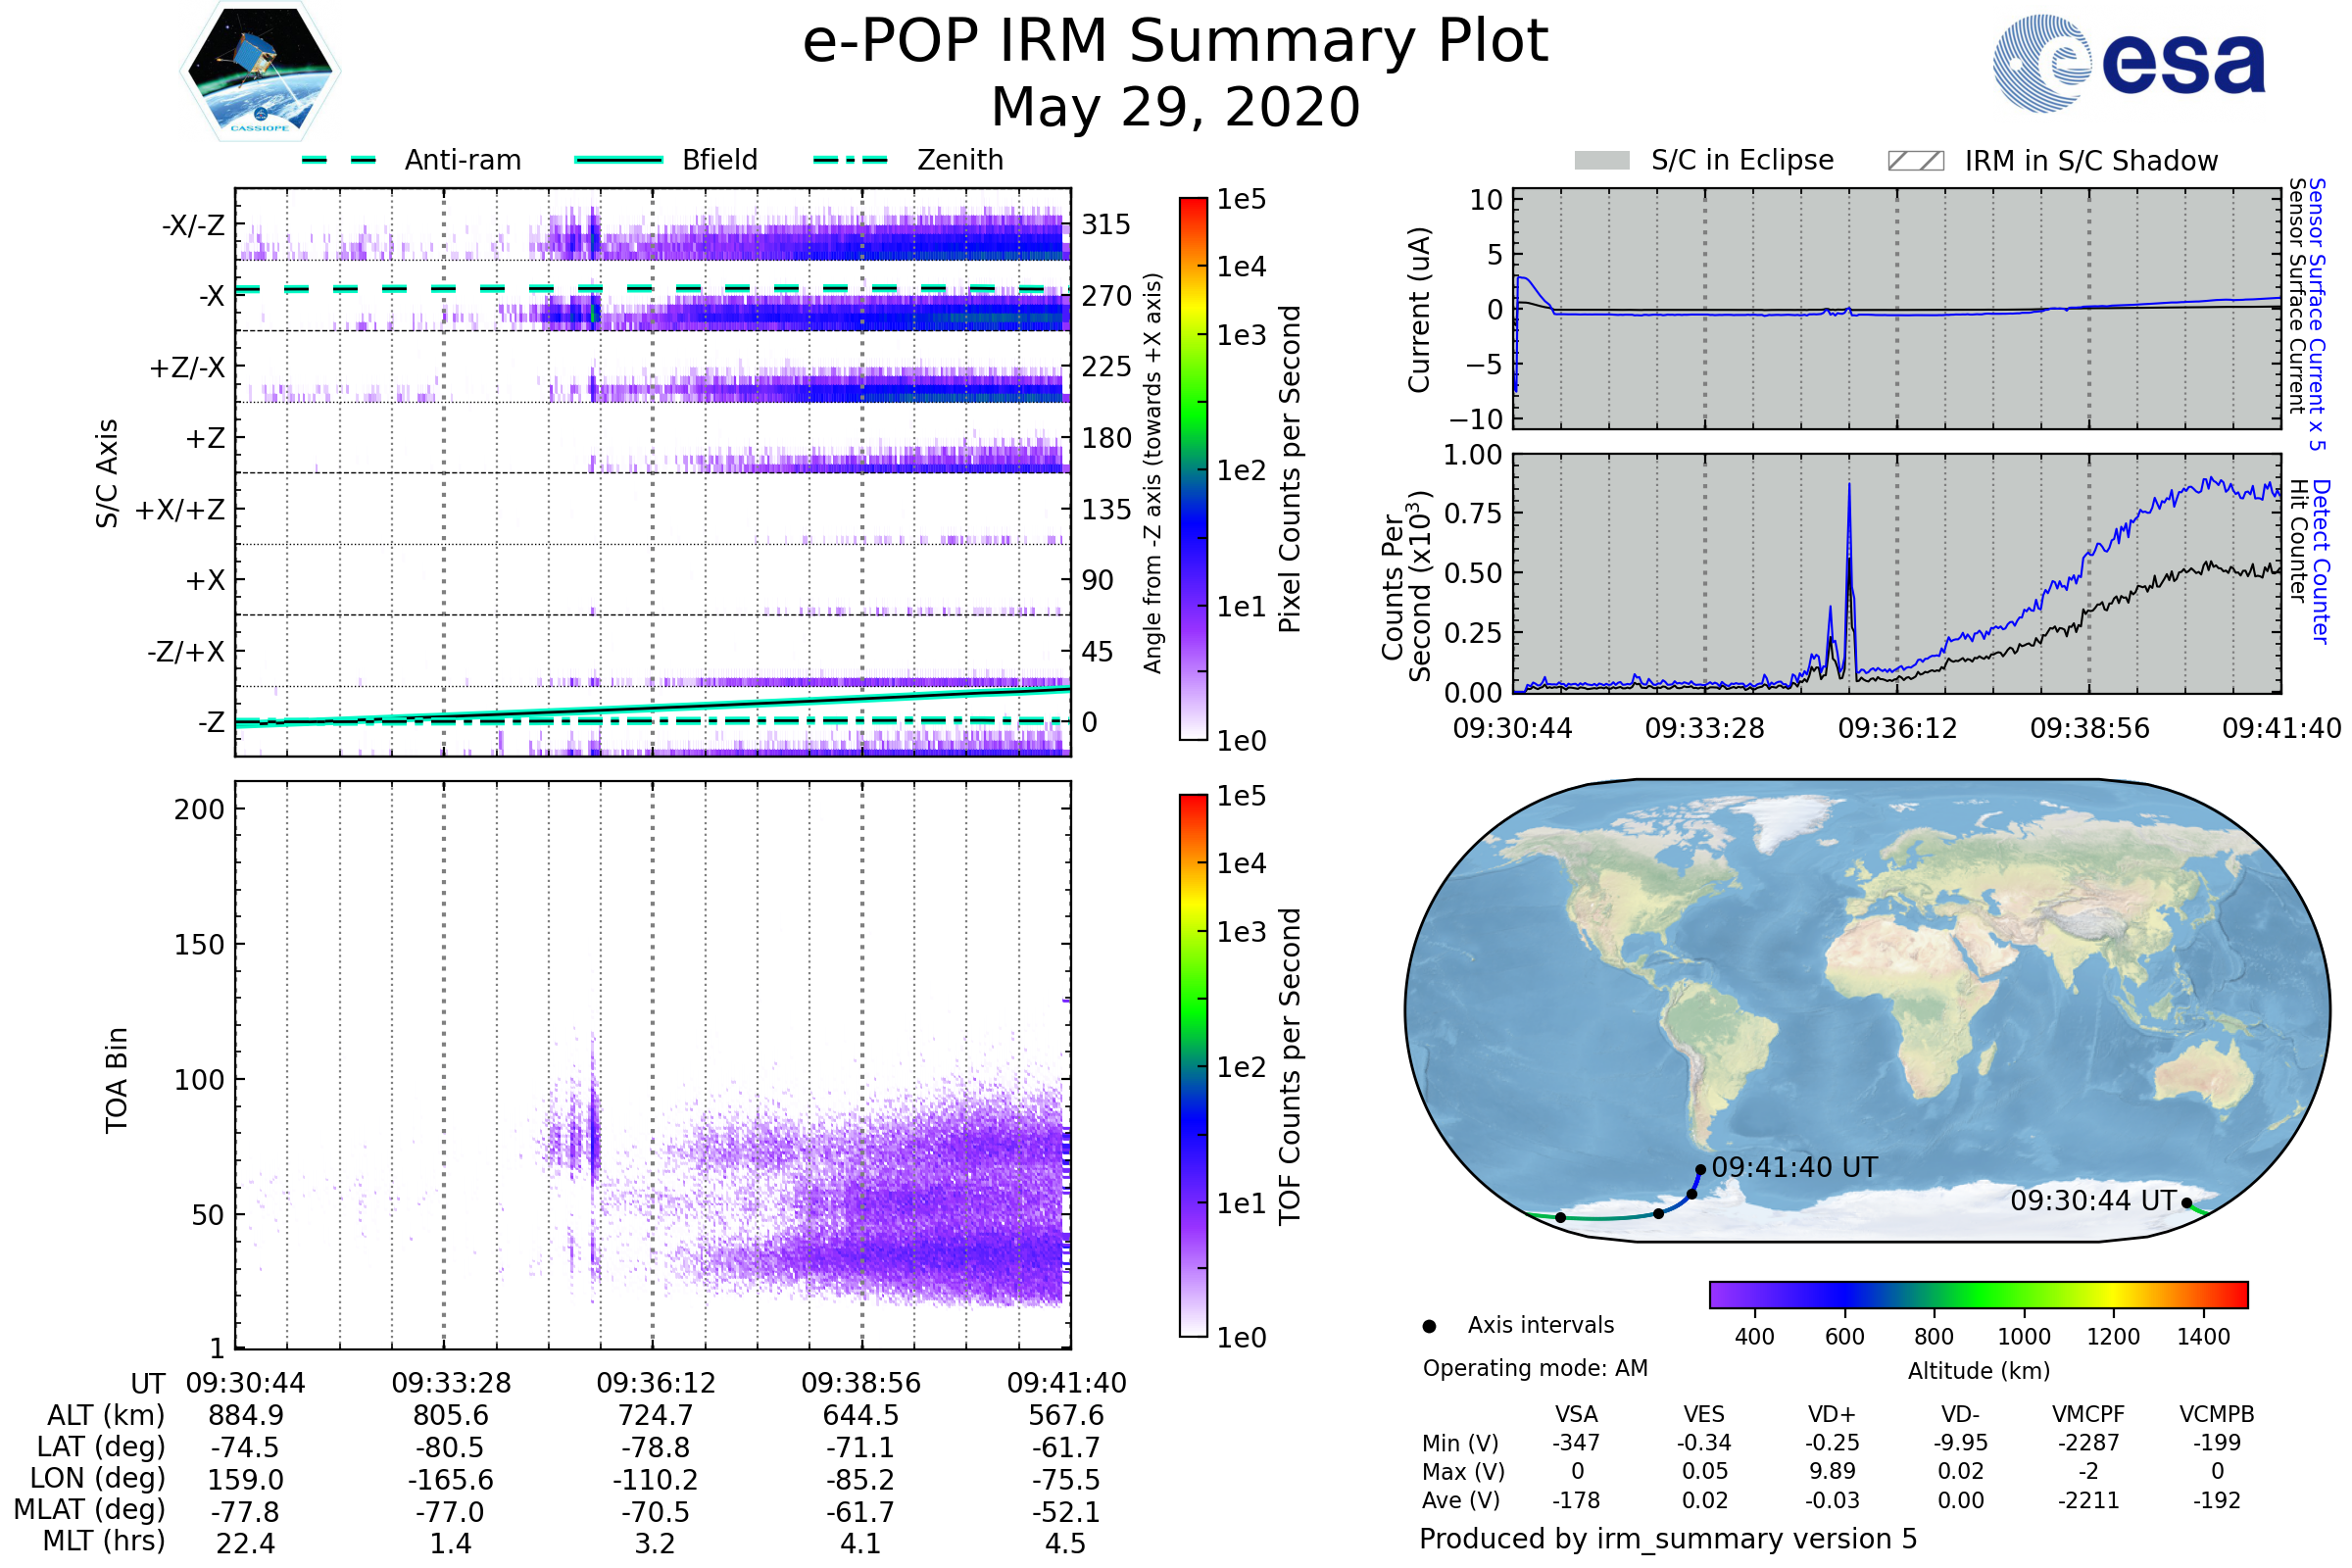Click the Altitude (km) horizontal colorbar
Image resolution: width=2352 pixels, height=1568 pixels.
pos(1978,1294)
